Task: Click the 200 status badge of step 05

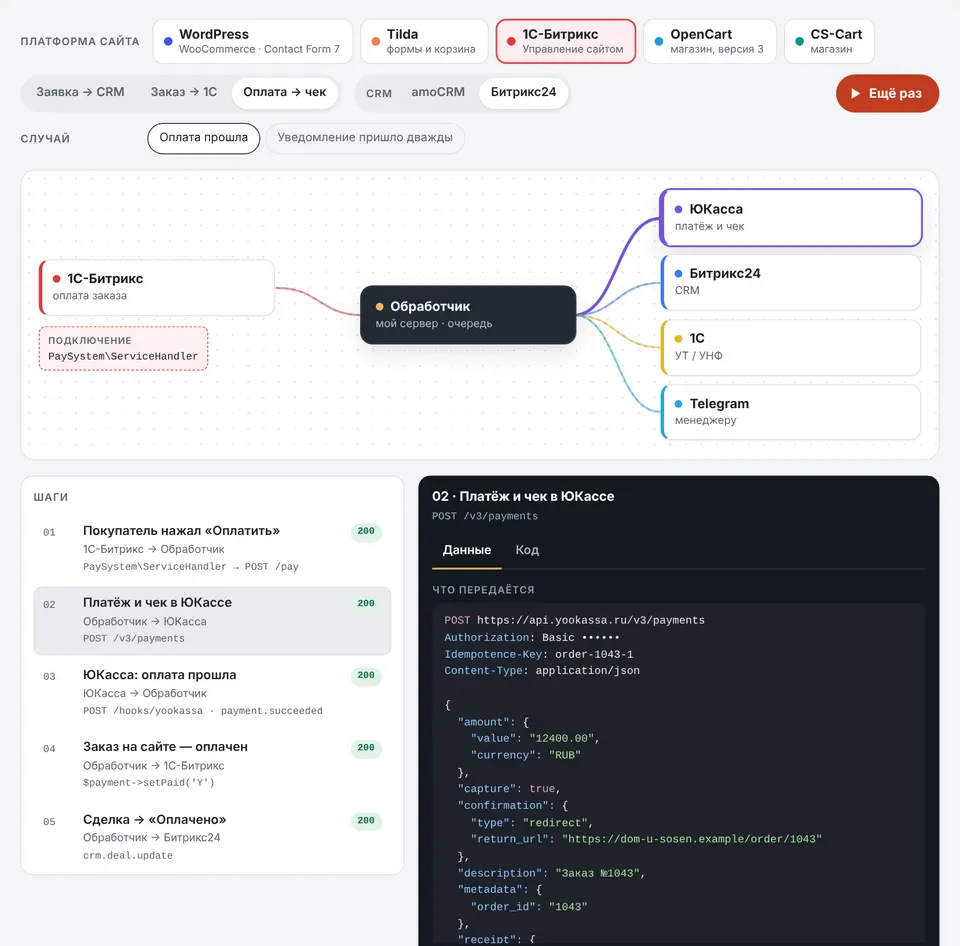Action: pyautogui.click(x=366, y=820)
